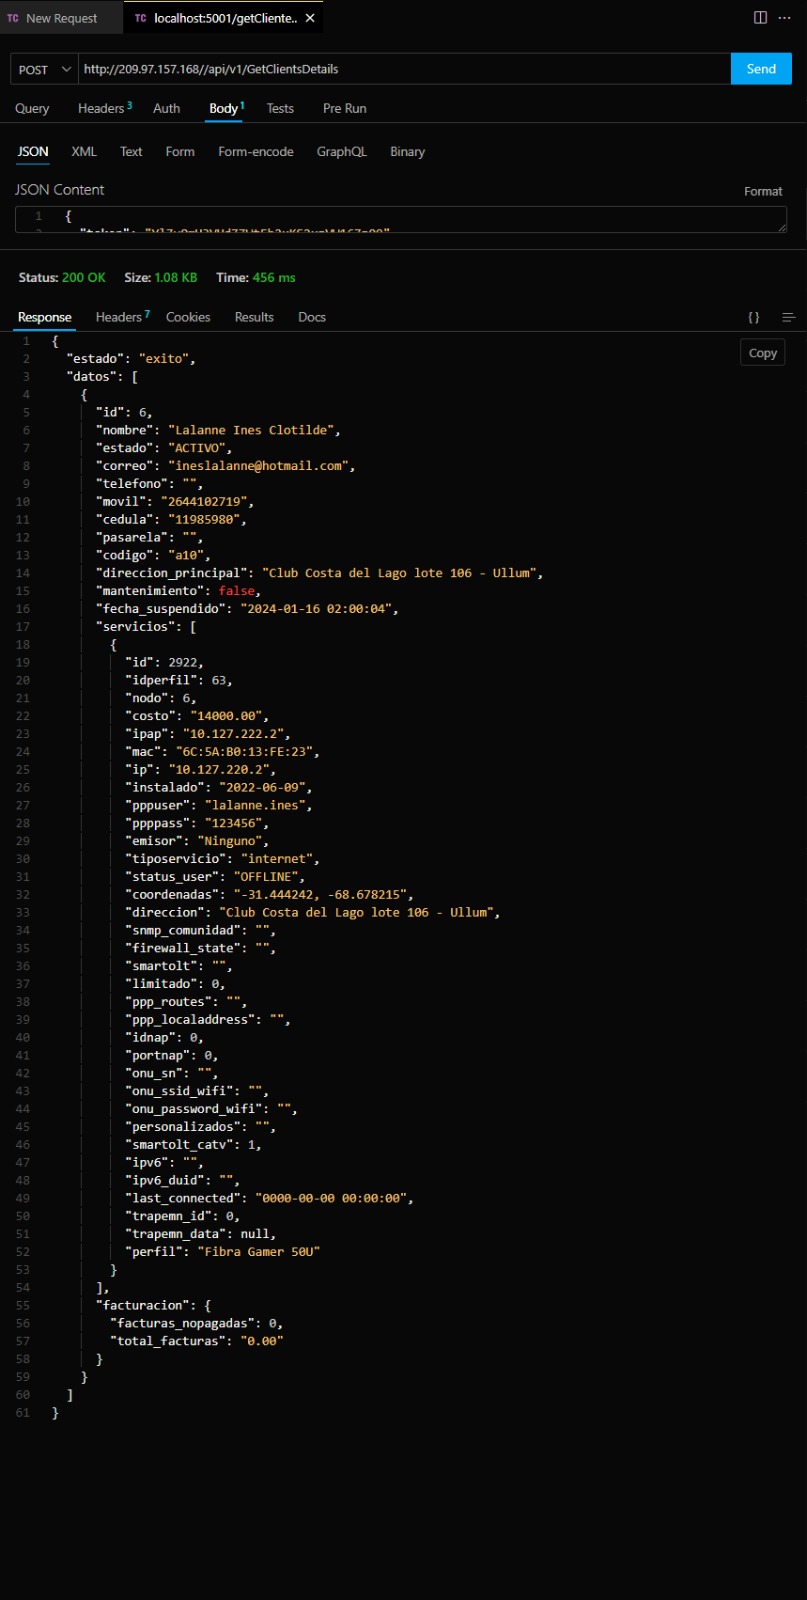Click the resize handle of JSON Content box

(x=781, y=227)
